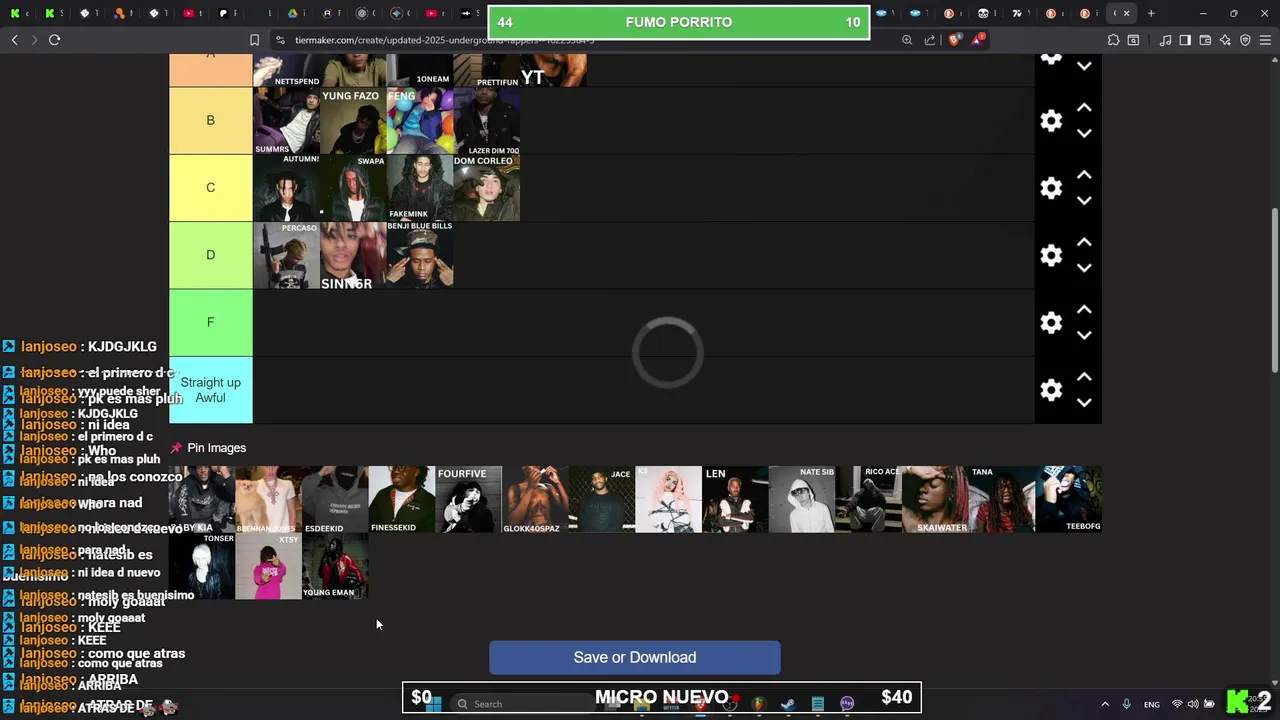Select FAKEMINK image in C tier
1280x720 pixels.
(x=420, y=188)
